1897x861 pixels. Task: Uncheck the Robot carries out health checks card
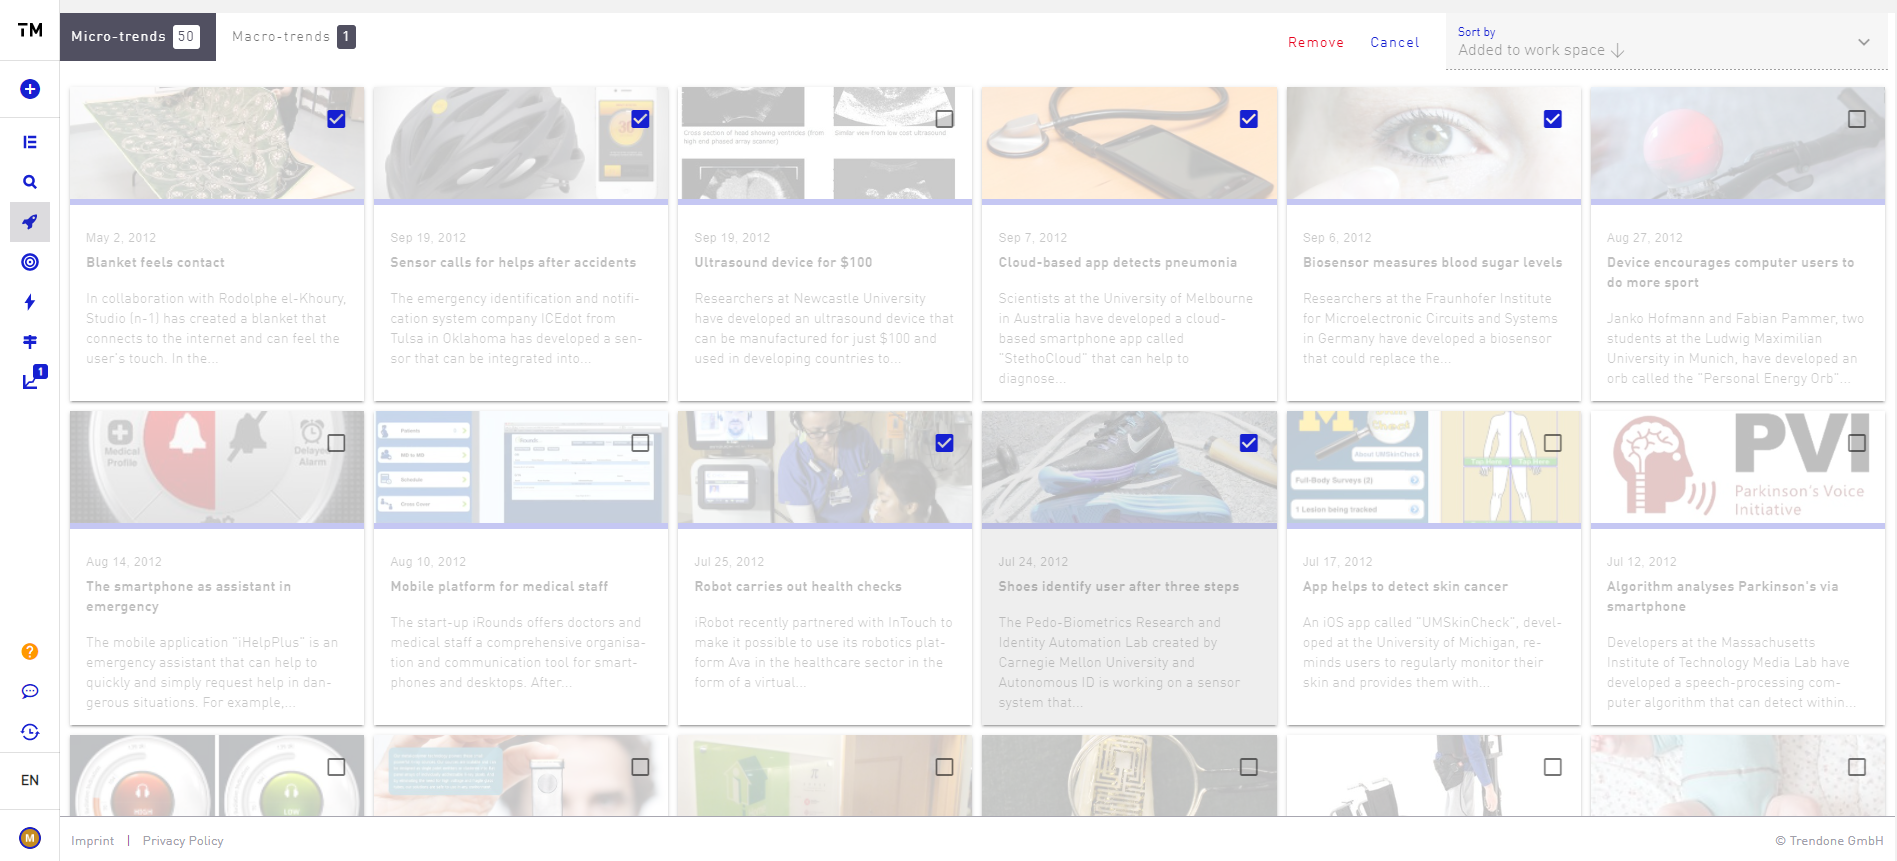(944, 443)
